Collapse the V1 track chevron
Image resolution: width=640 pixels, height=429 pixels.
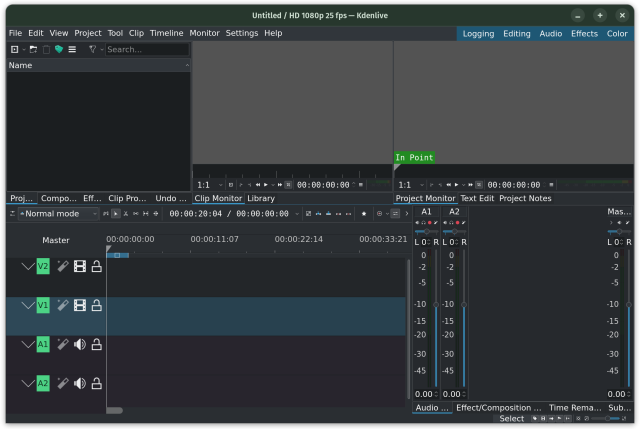tap(28, 305)
